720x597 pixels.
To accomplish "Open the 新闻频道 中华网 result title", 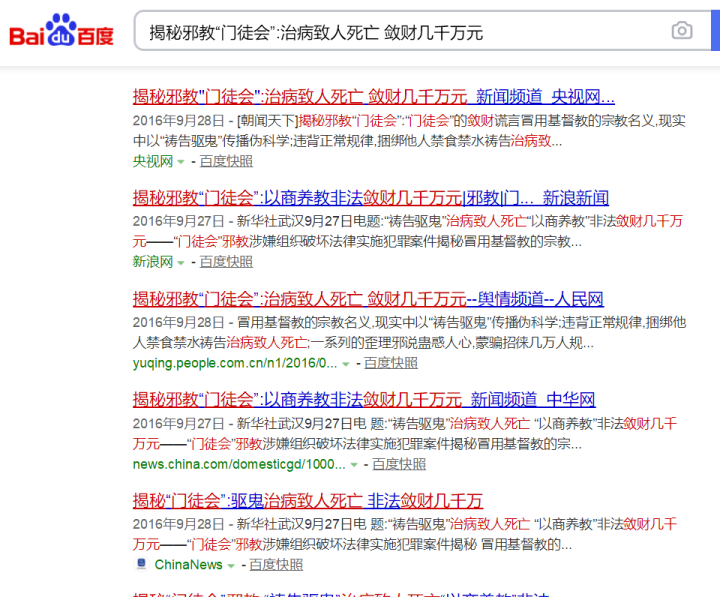I will tap(364, 400).
